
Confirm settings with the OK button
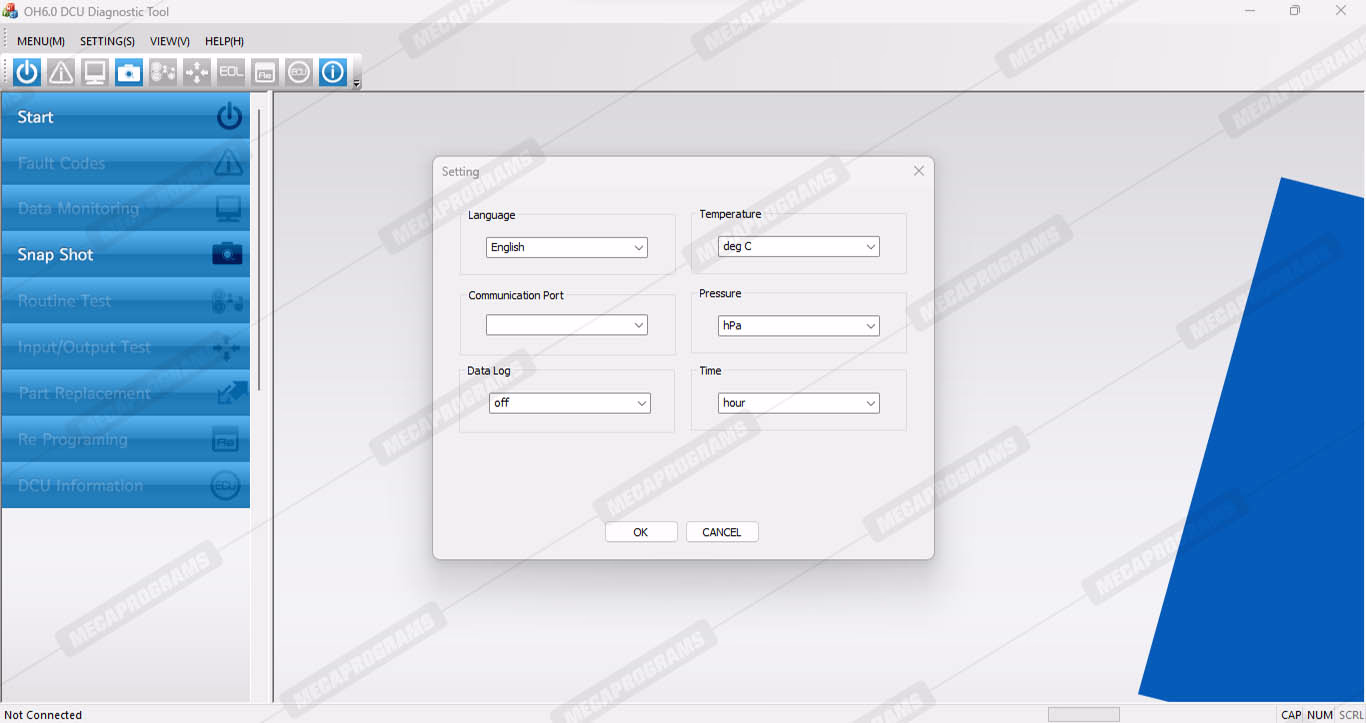[641, 532]
